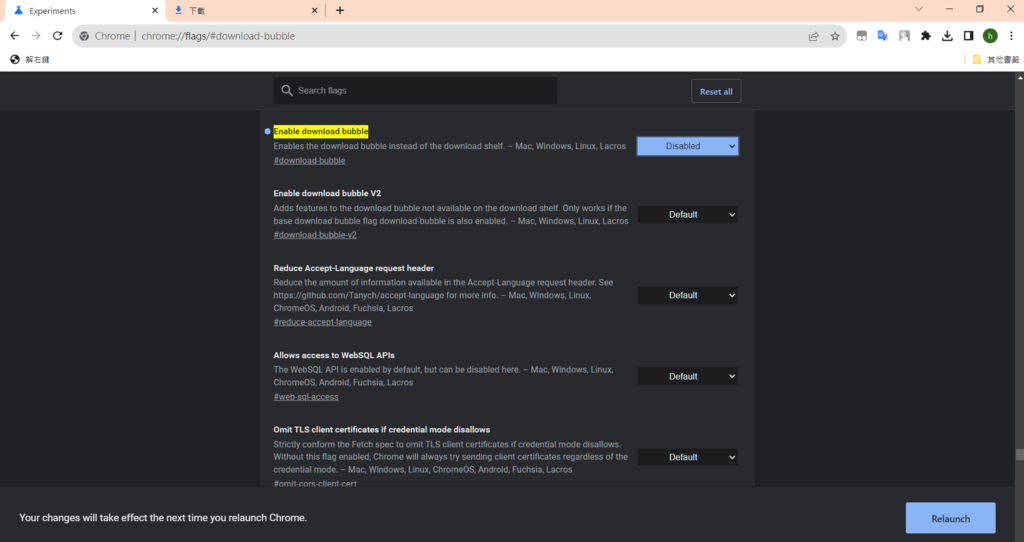Open the WebSQL APIs Default dropdown

(x=688, y=376)
